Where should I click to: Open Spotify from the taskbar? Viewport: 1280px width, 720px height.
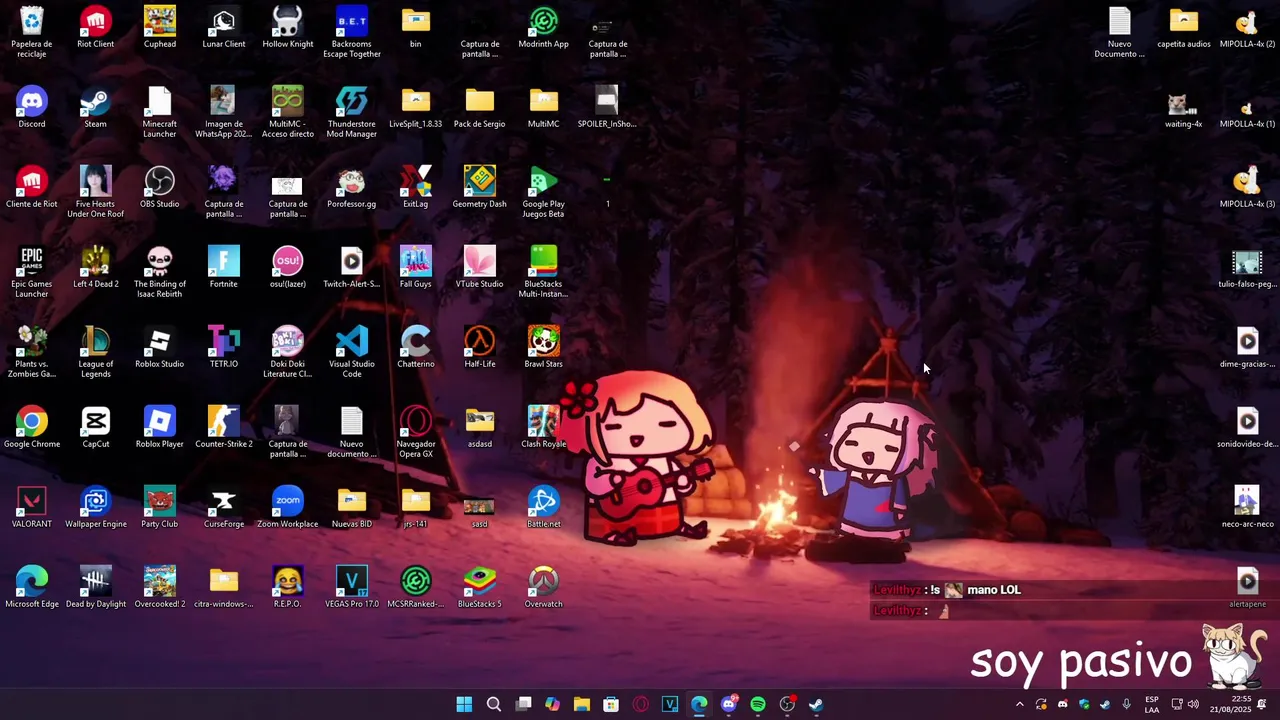click(758, 704)
